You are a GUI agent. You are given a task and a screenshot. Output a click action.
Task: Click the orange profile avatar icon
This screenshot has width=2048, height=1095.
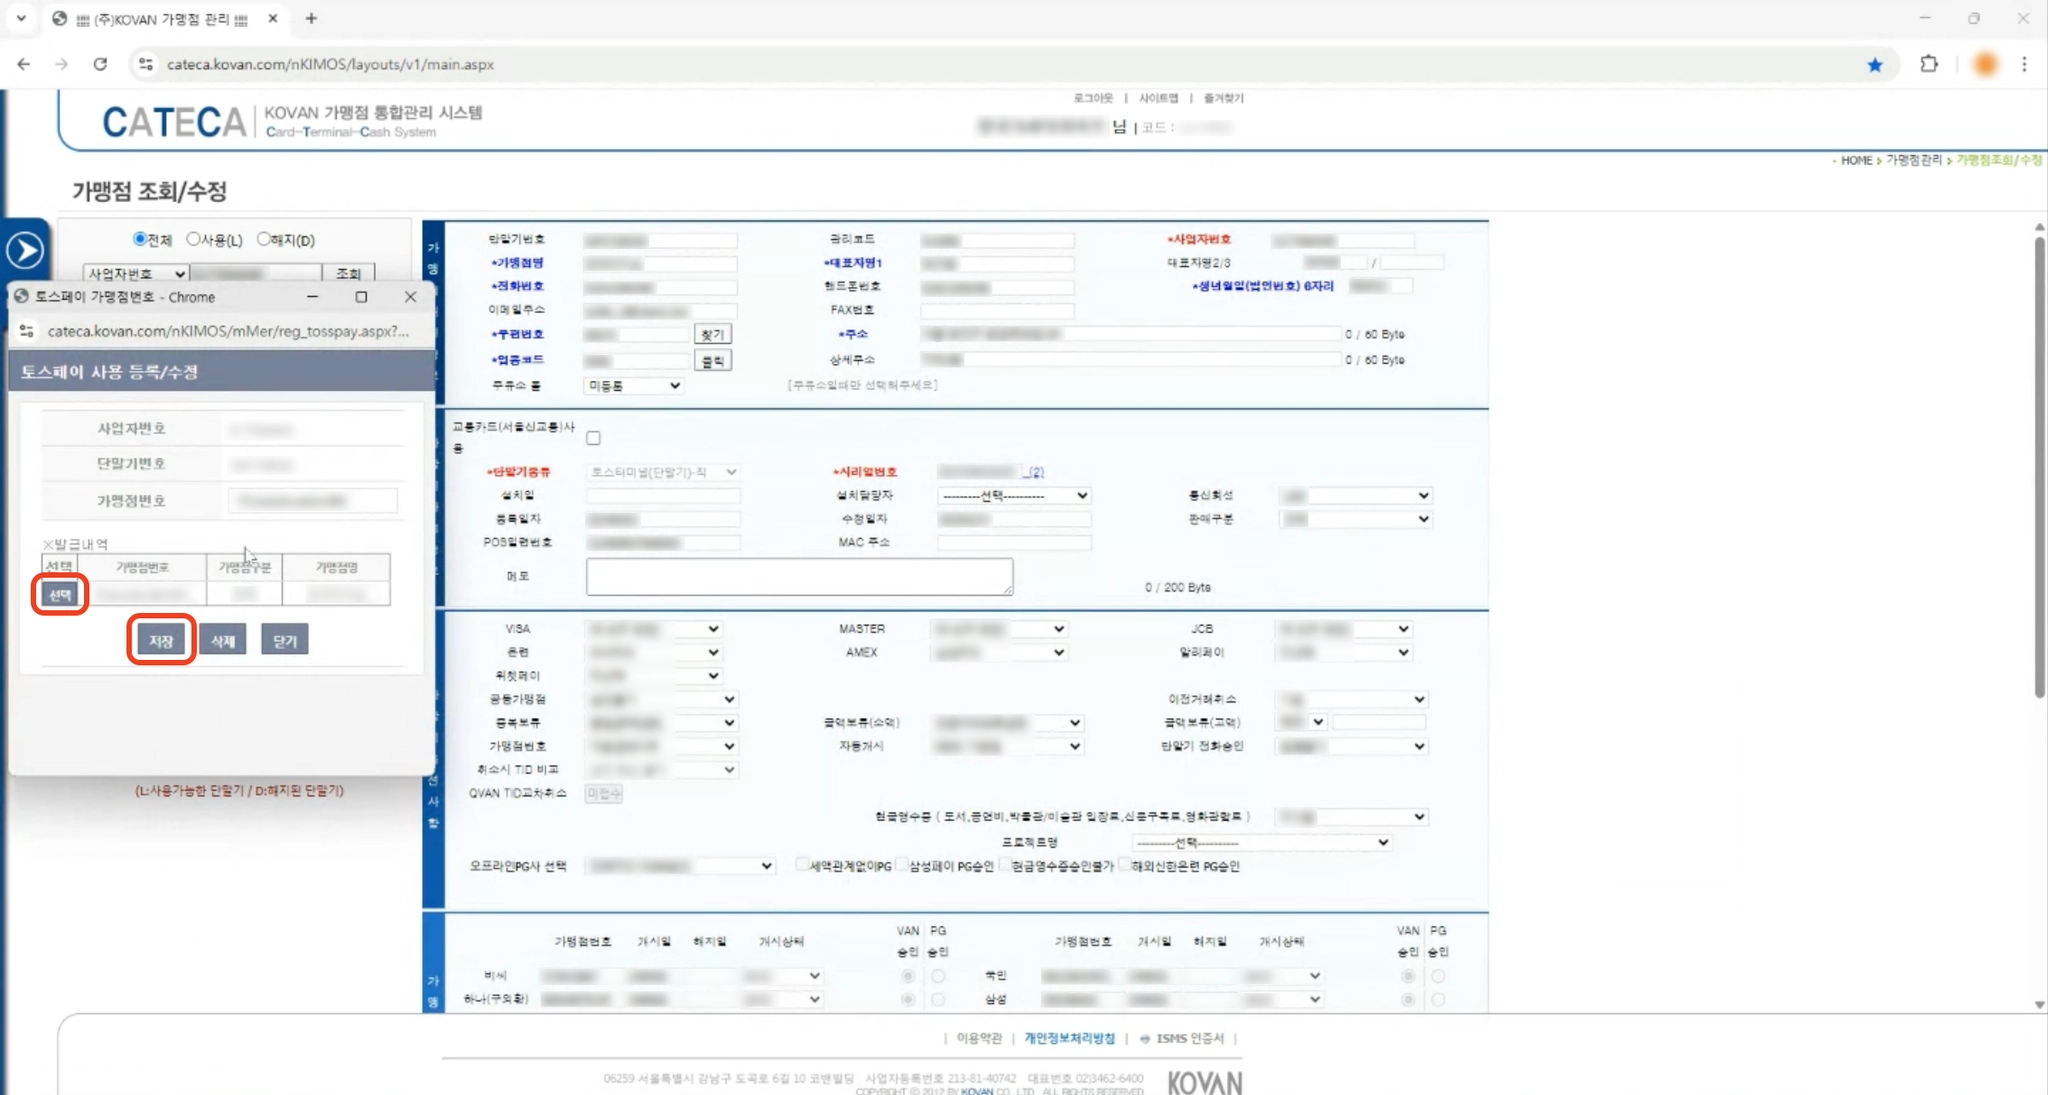click(1985, 64)
